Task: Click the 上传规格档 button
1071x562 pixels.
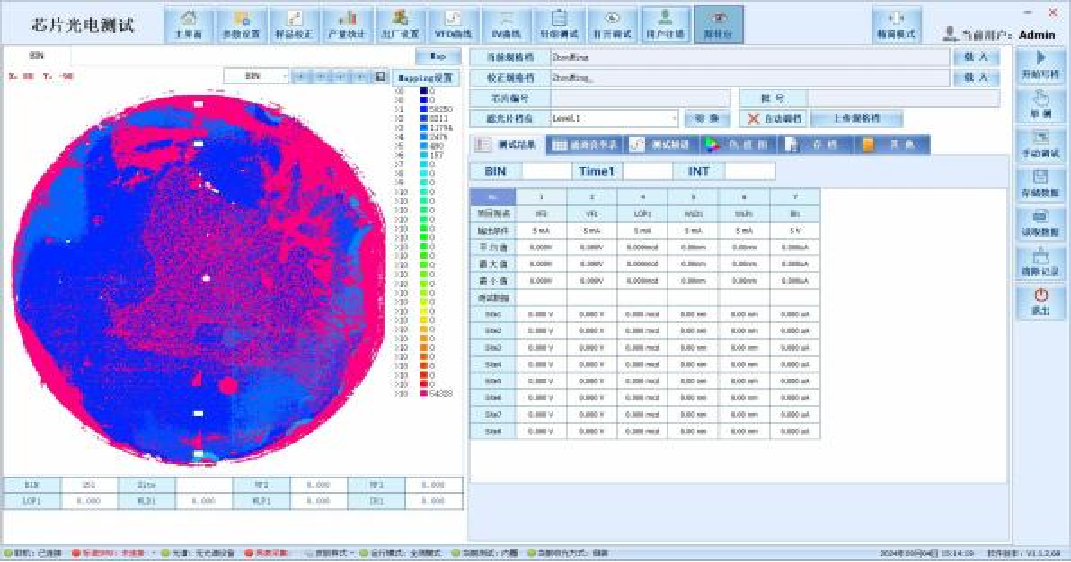Action: click(x=855, y=119)
